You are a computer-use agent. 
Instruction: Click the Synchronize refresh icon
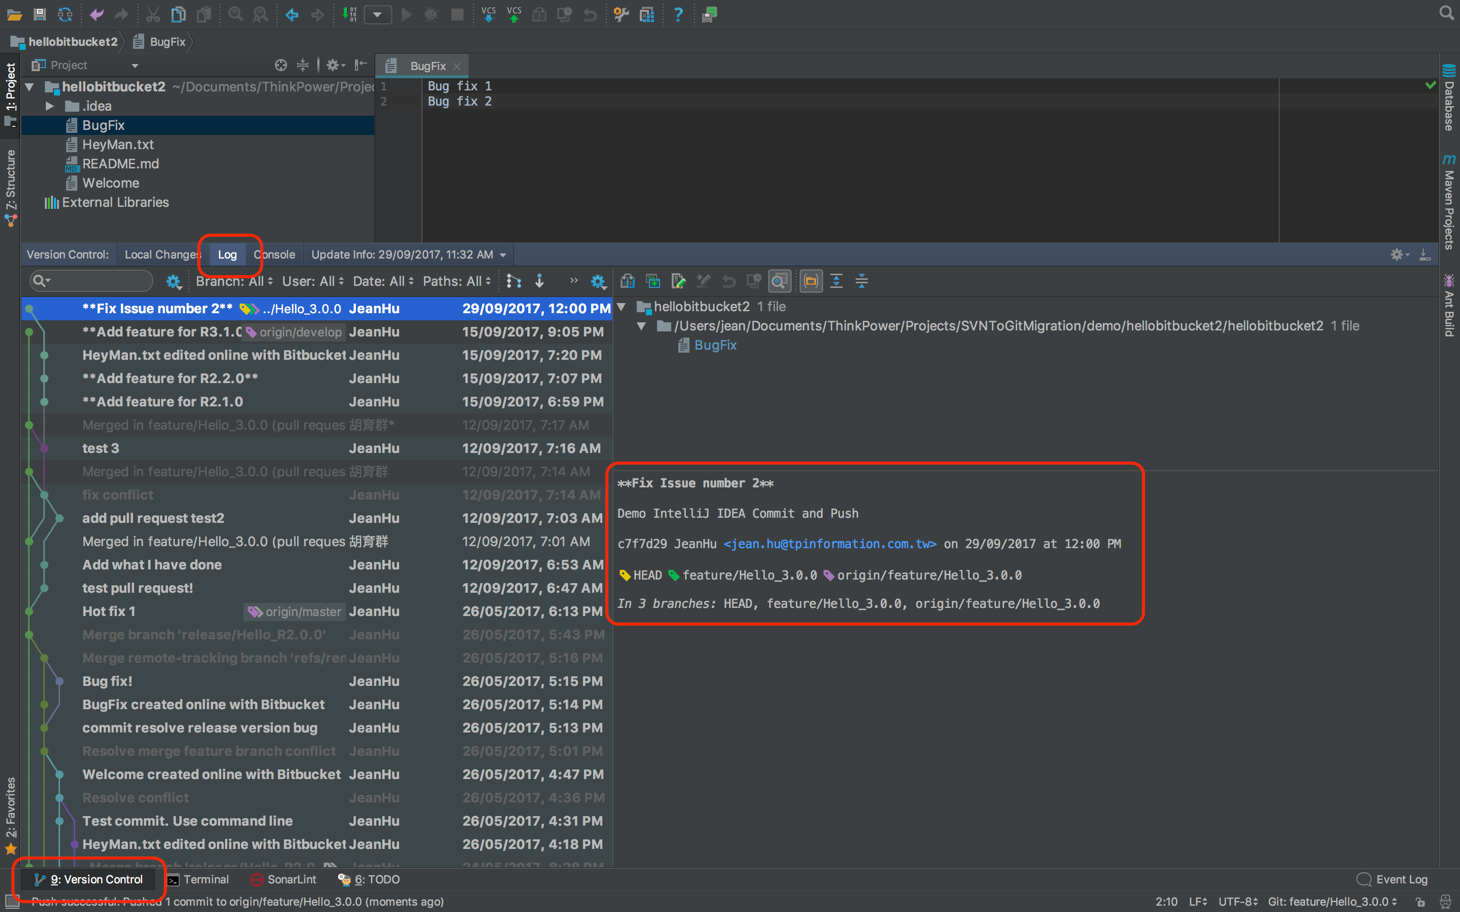[65, 14]
